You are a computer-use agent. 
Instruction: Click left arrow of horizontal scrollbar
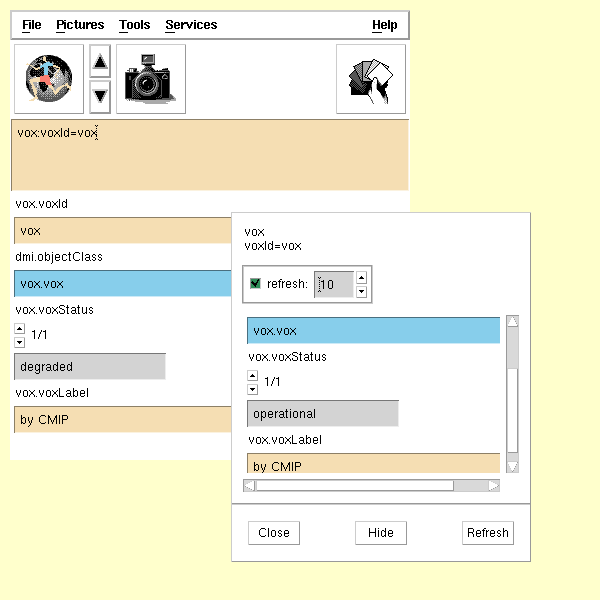click(249, 486)
